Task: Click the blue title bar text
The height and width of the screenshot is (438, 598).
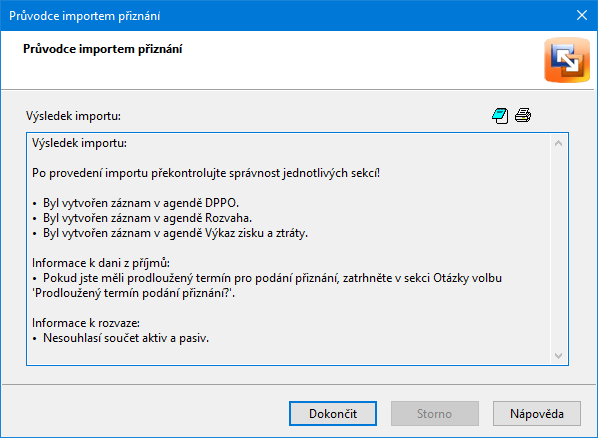Action: (x=85, y=16)
